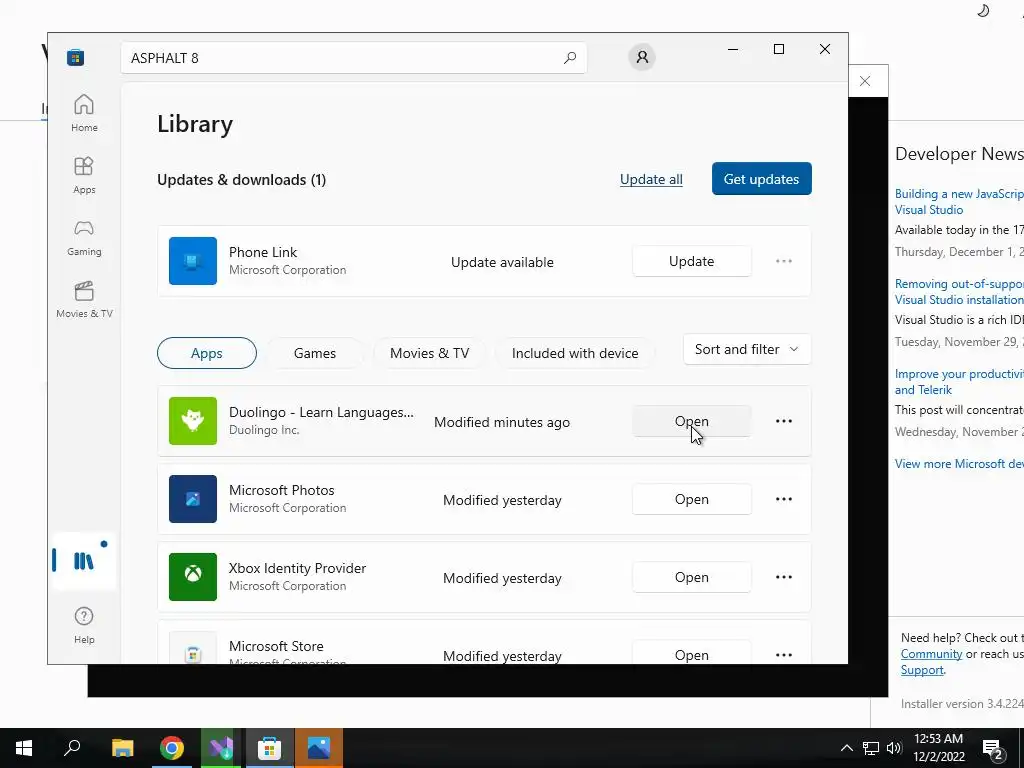Image resolution: width=1024 pixels, height=768 pixels.
Task: Go to Apps in Store sidebar
Action: (84, 175)
